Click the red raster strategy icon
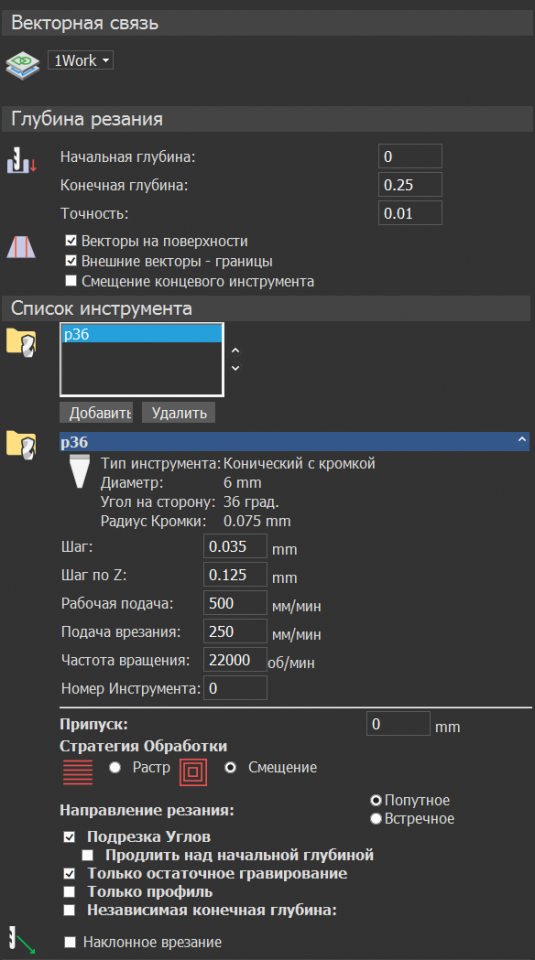 coord(78,771)
